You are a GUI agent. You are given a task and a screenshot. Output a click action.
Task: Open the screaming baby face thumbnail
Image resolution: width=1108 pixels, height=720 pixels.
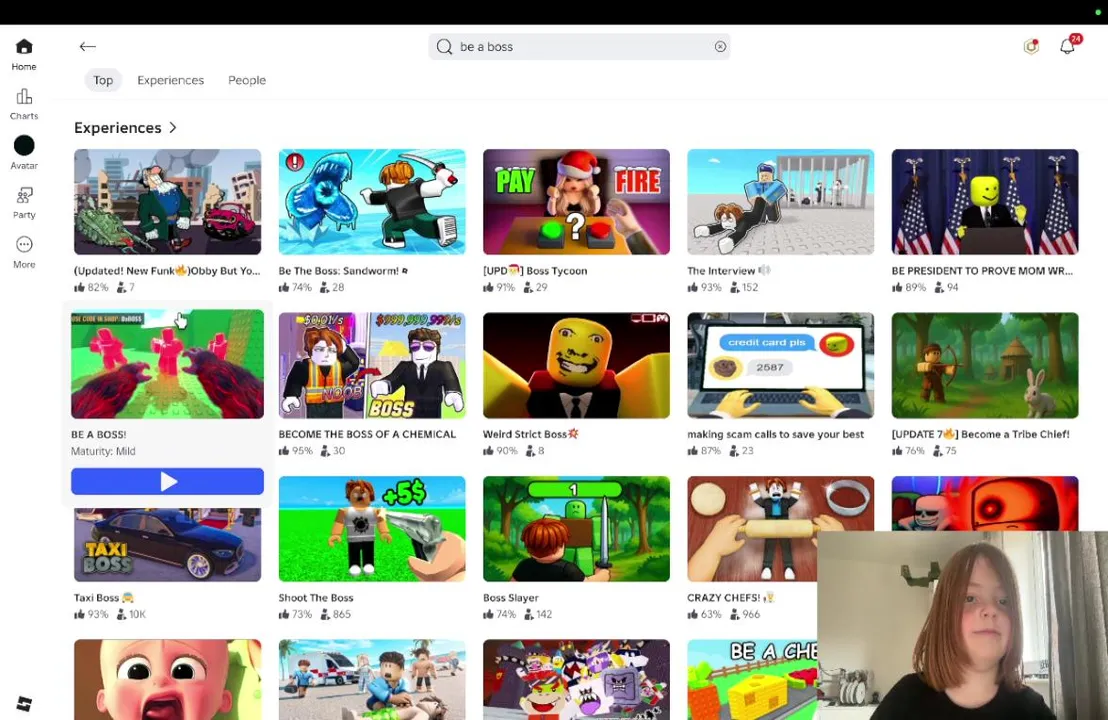click(167, 680)
